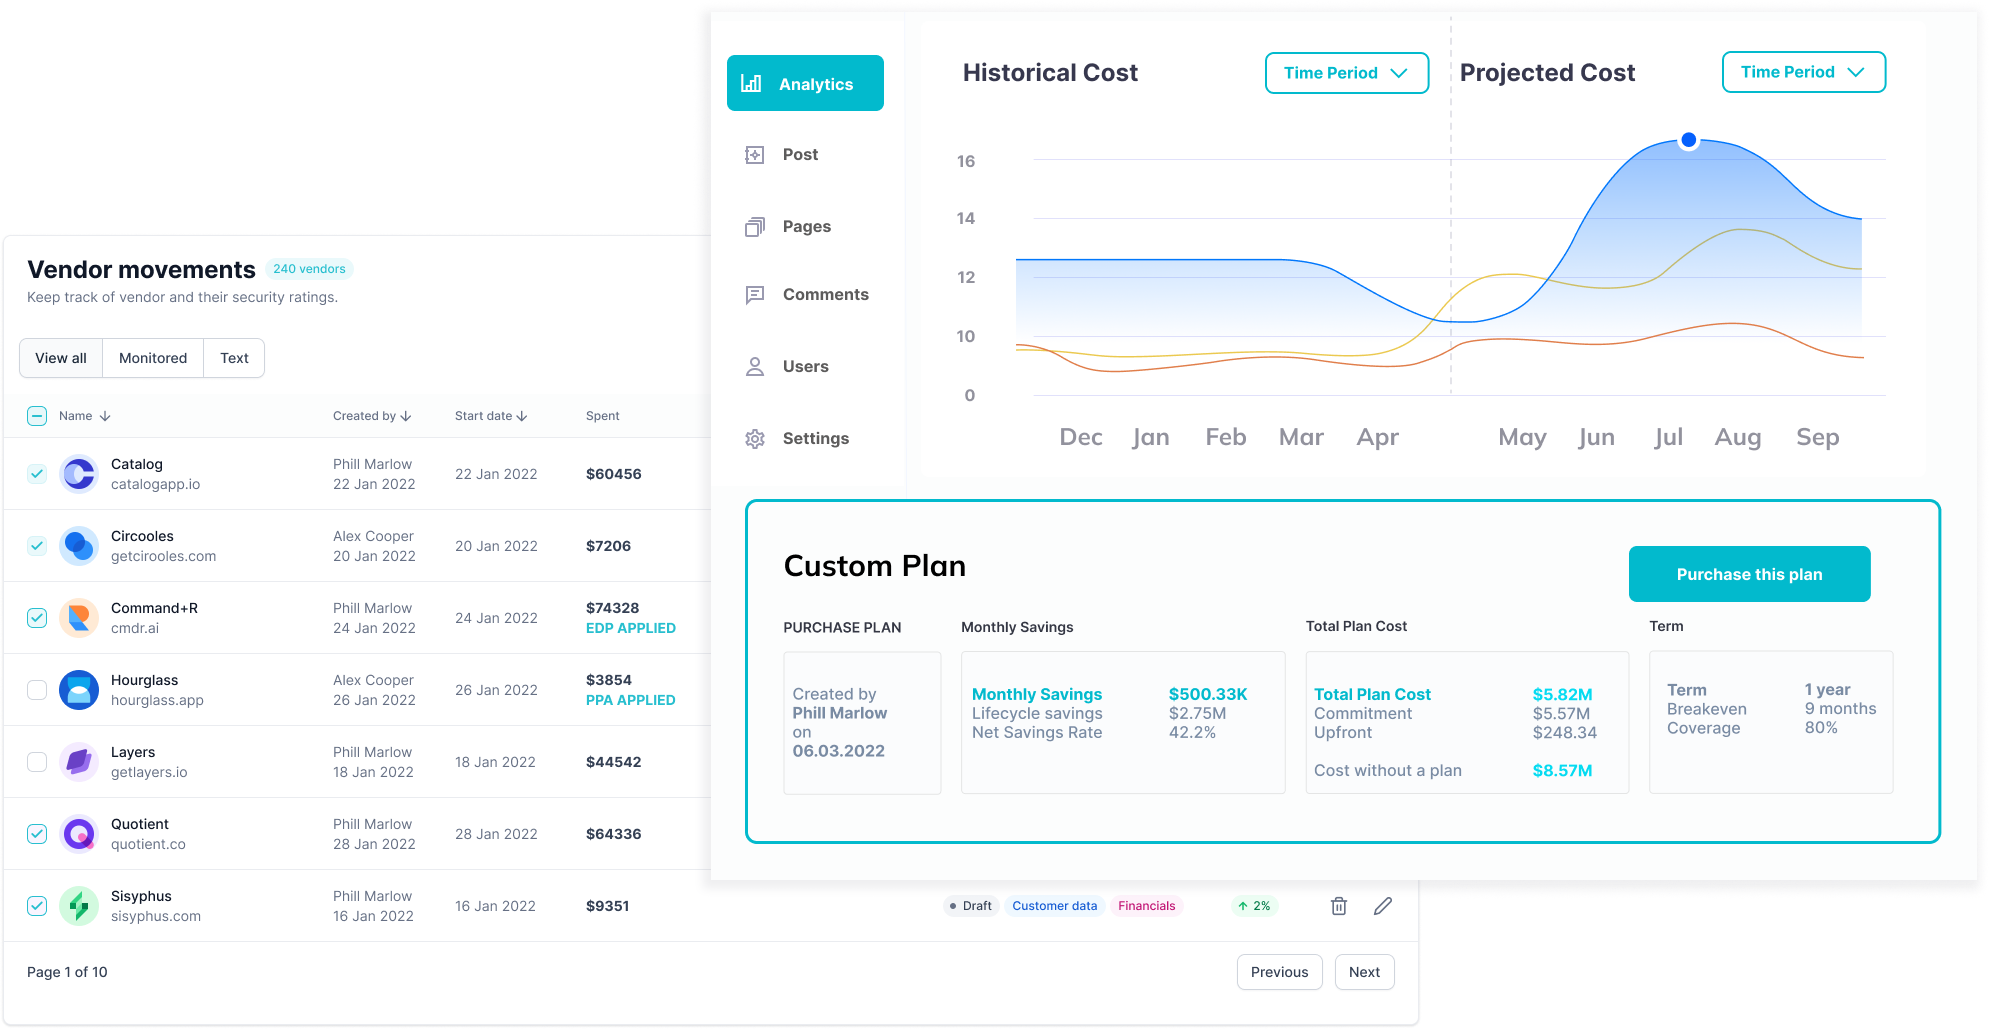Click the Customer data tag
The width and height of the screenshot is (1990, 1029).
pos(1054,906)
